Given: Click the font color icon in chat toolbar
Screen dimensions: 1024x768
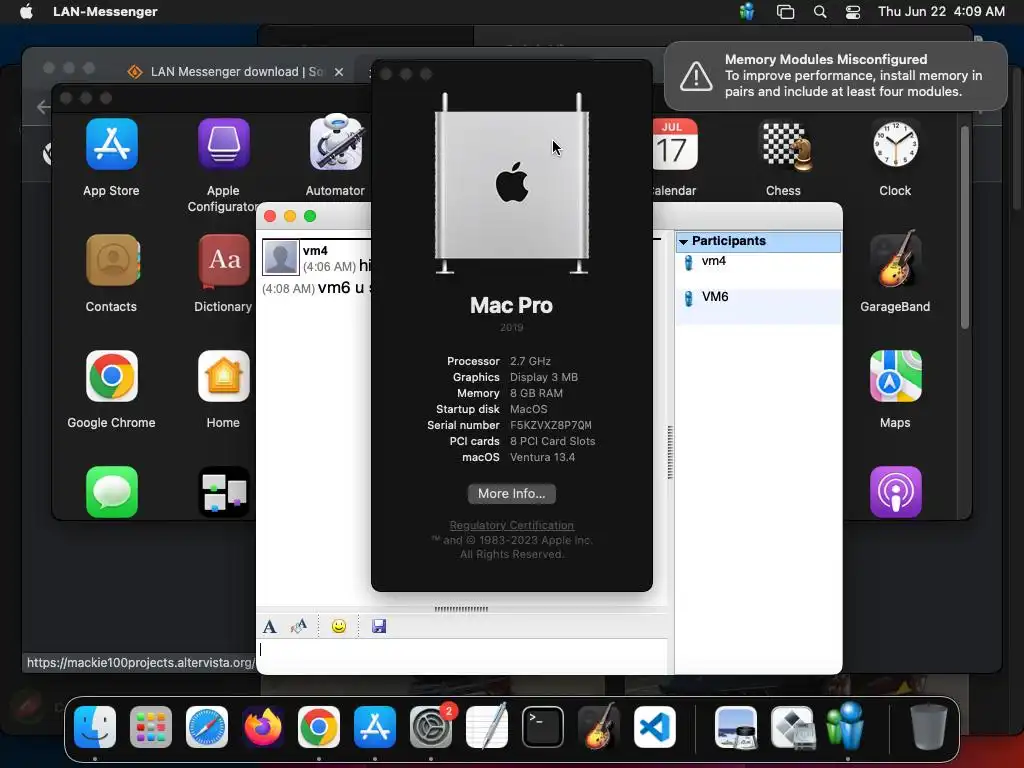Looking at the screenshot, I should coord(298,626).
